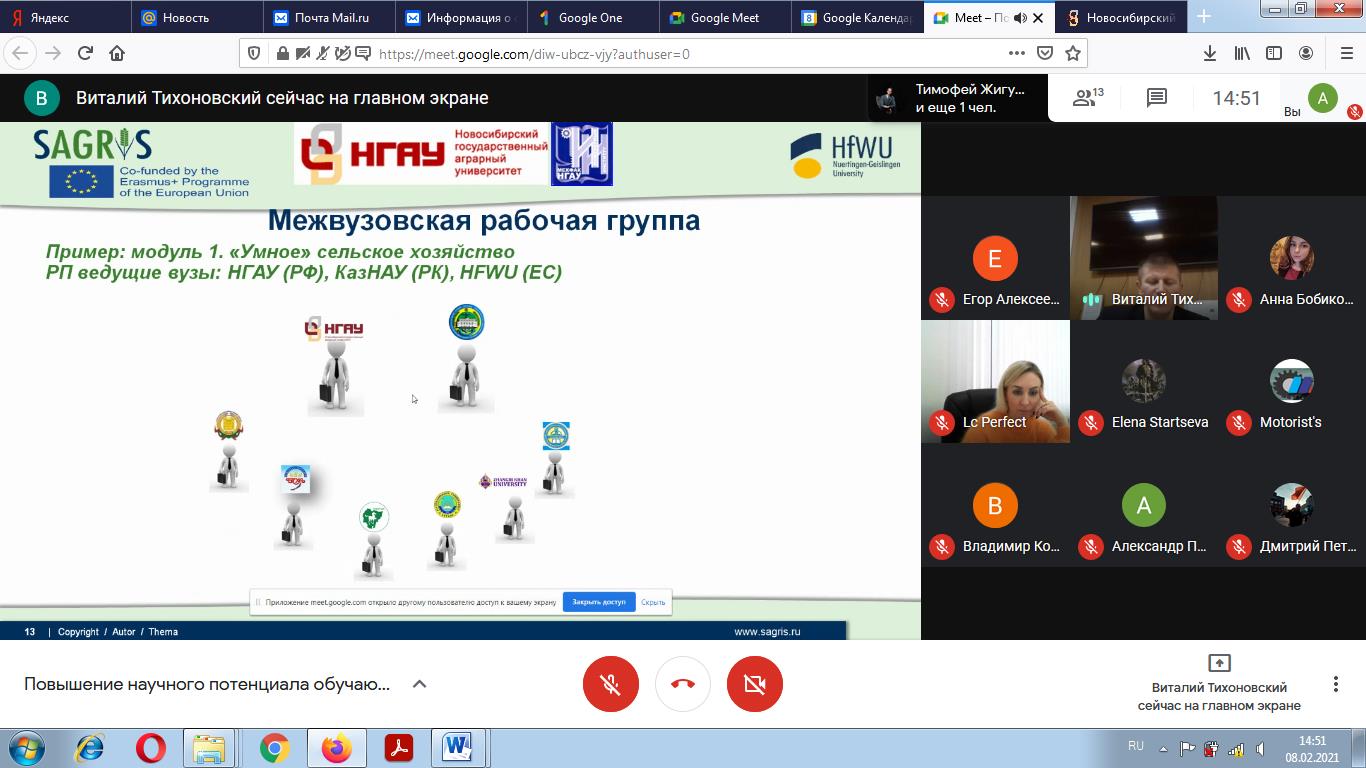Go to browser home page
1366x768 pixels.
click(x=117, y=53)
